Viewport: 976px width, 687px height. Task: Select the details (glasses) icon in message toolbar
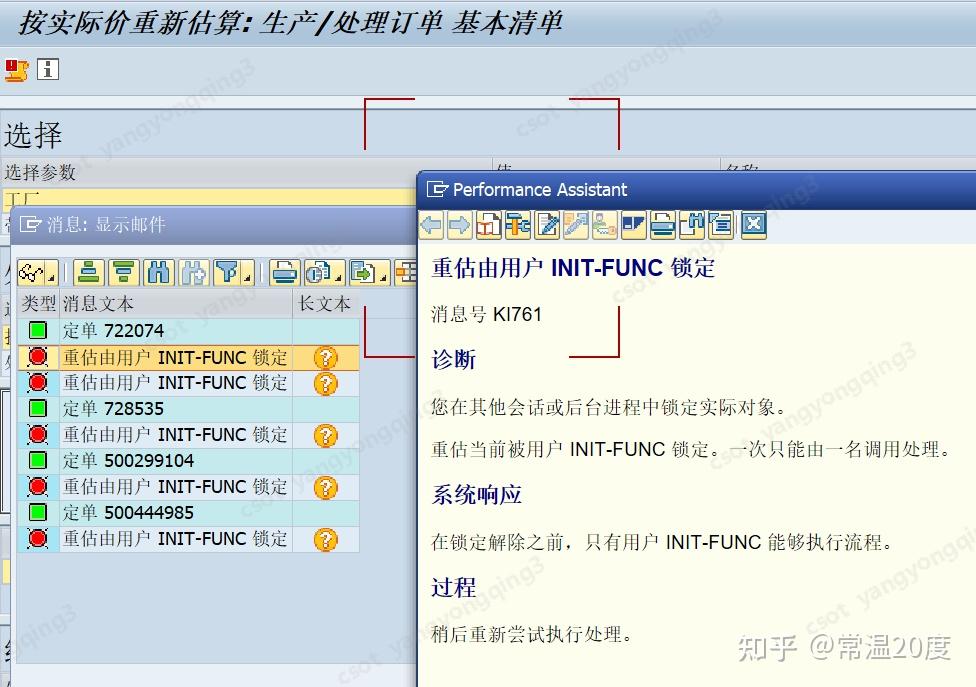pyautogui.click(x=30, y=271)
